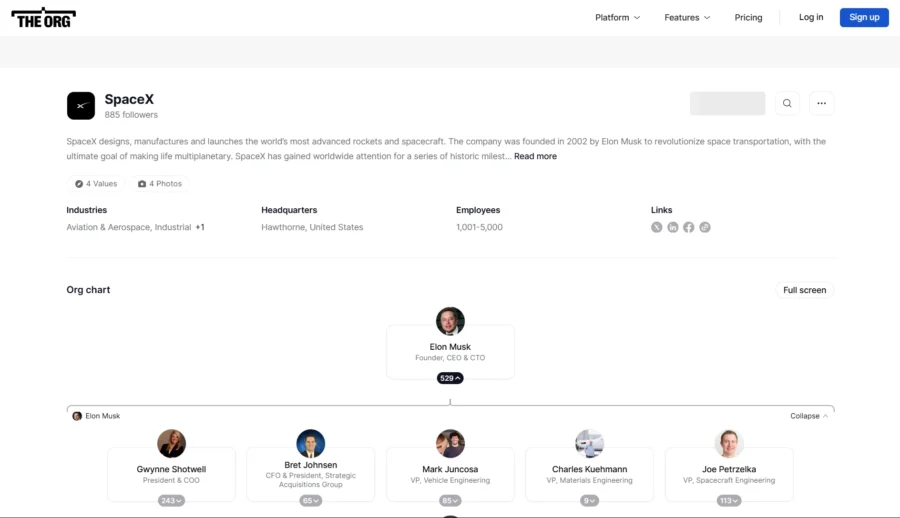
Task: Click Elon Musk's profile photo
Action: pyautogui.click(x=450, y=321)
